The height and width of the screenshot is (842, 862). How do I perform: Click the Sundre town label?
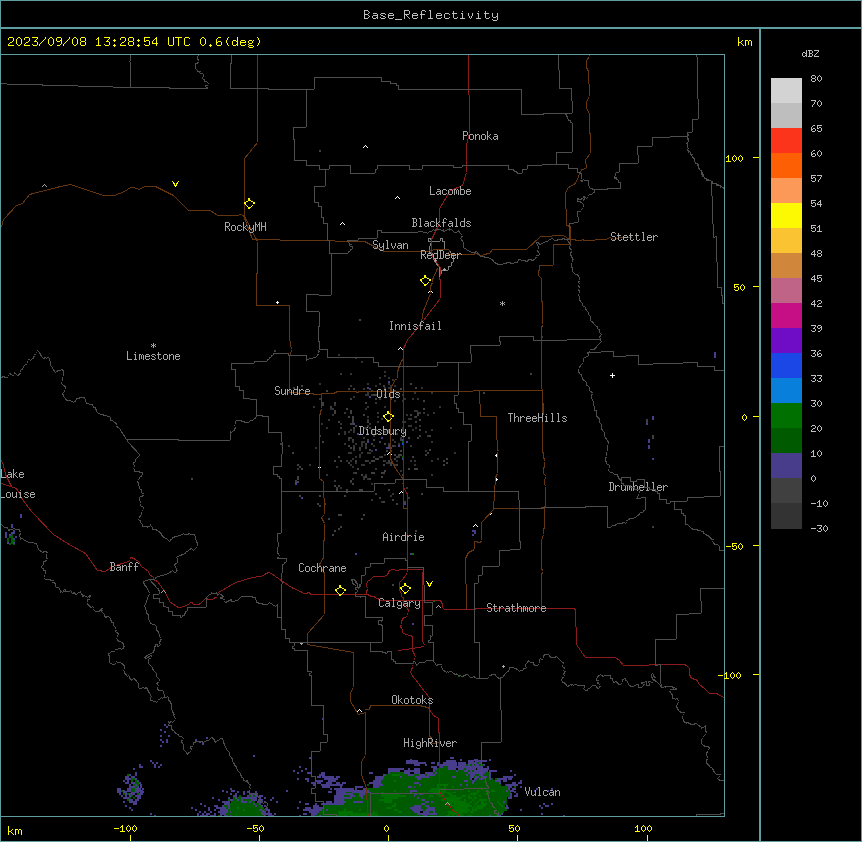[292, 391]
